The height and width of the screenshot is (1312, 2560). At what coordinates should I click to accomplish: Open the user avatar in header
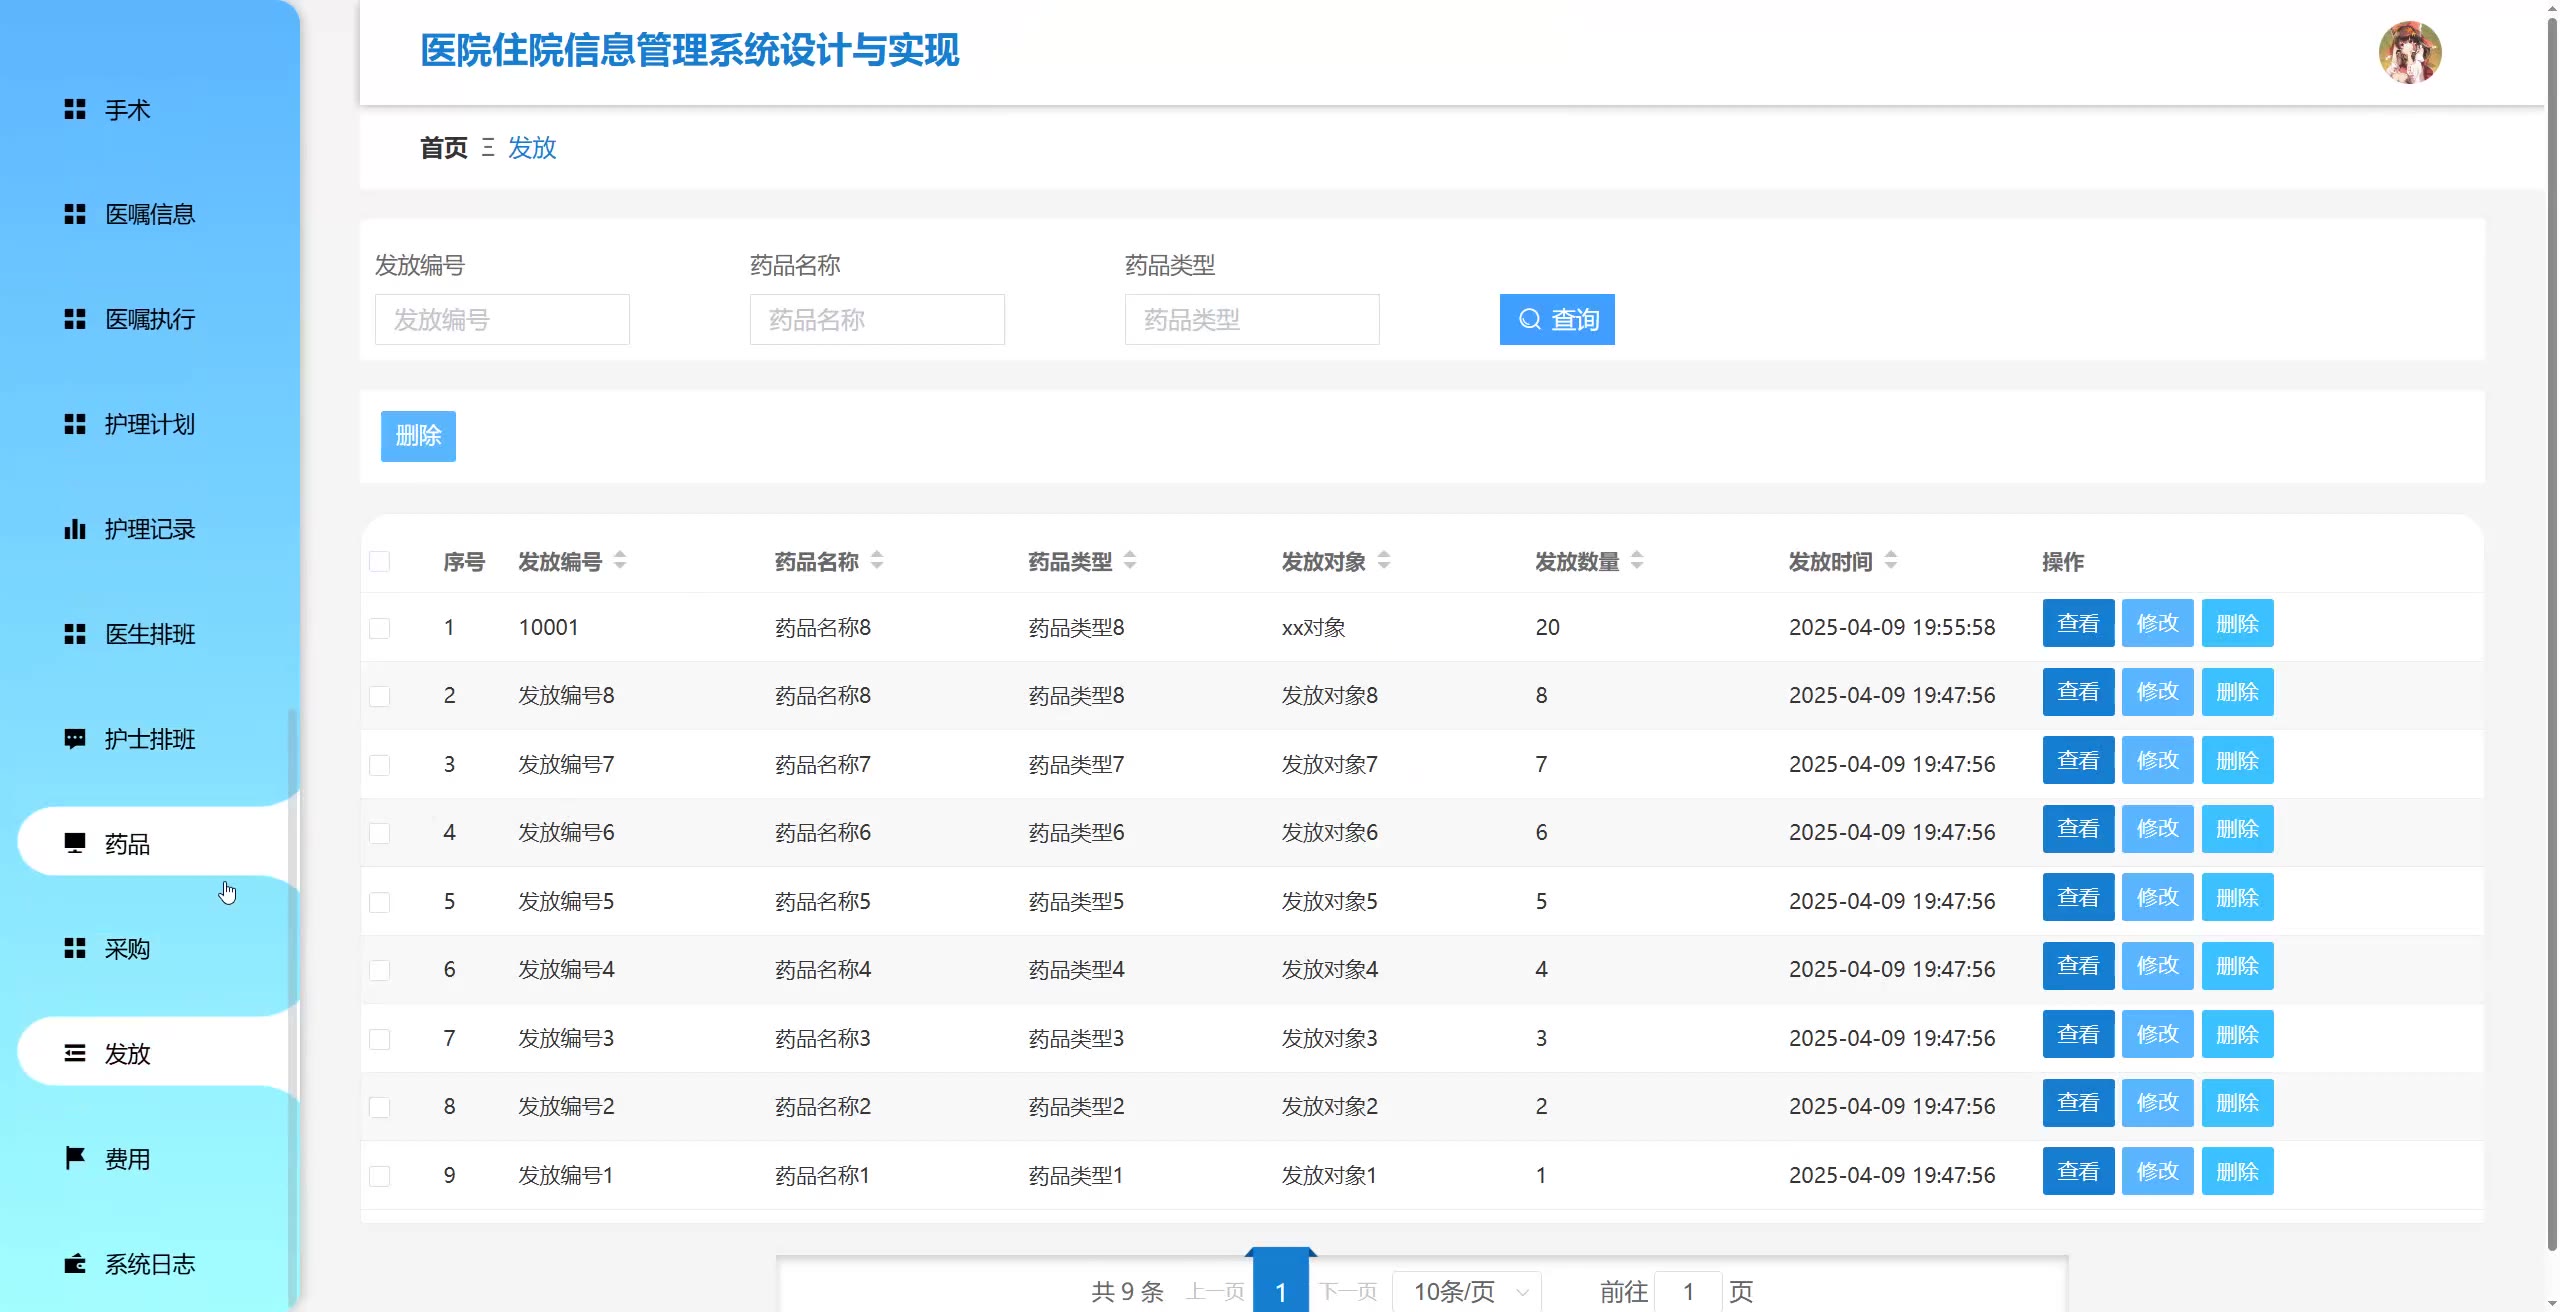(2410, 52)
